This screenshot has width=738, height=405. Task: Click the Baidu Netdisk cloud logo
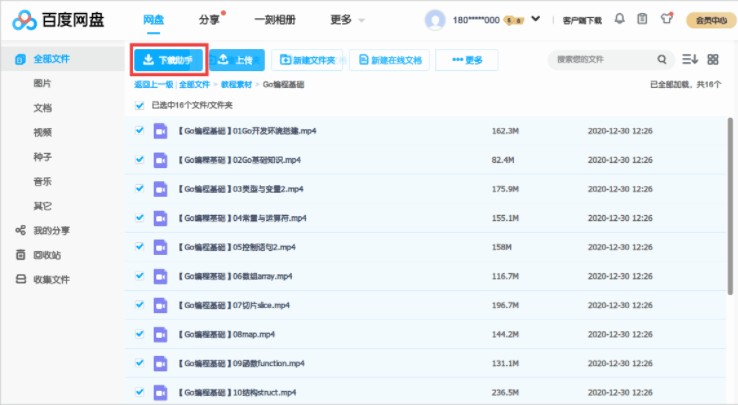(24, 20)
